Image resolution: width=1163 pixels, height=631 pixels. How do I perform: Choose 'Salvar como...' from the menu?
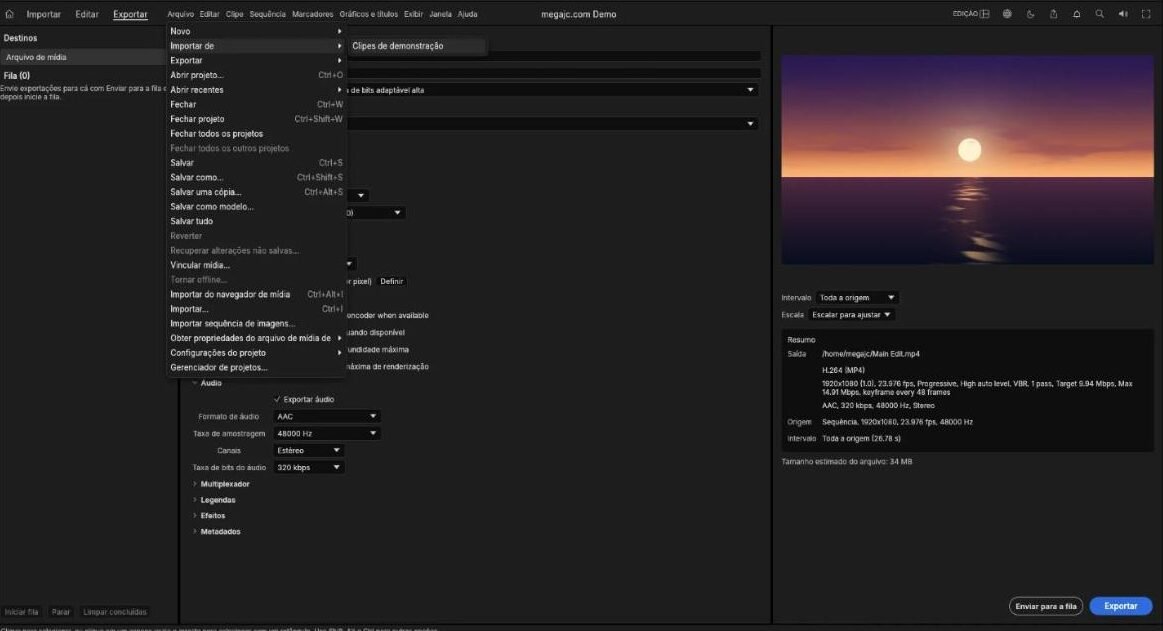pyautogui.click(x=257, y=177)
